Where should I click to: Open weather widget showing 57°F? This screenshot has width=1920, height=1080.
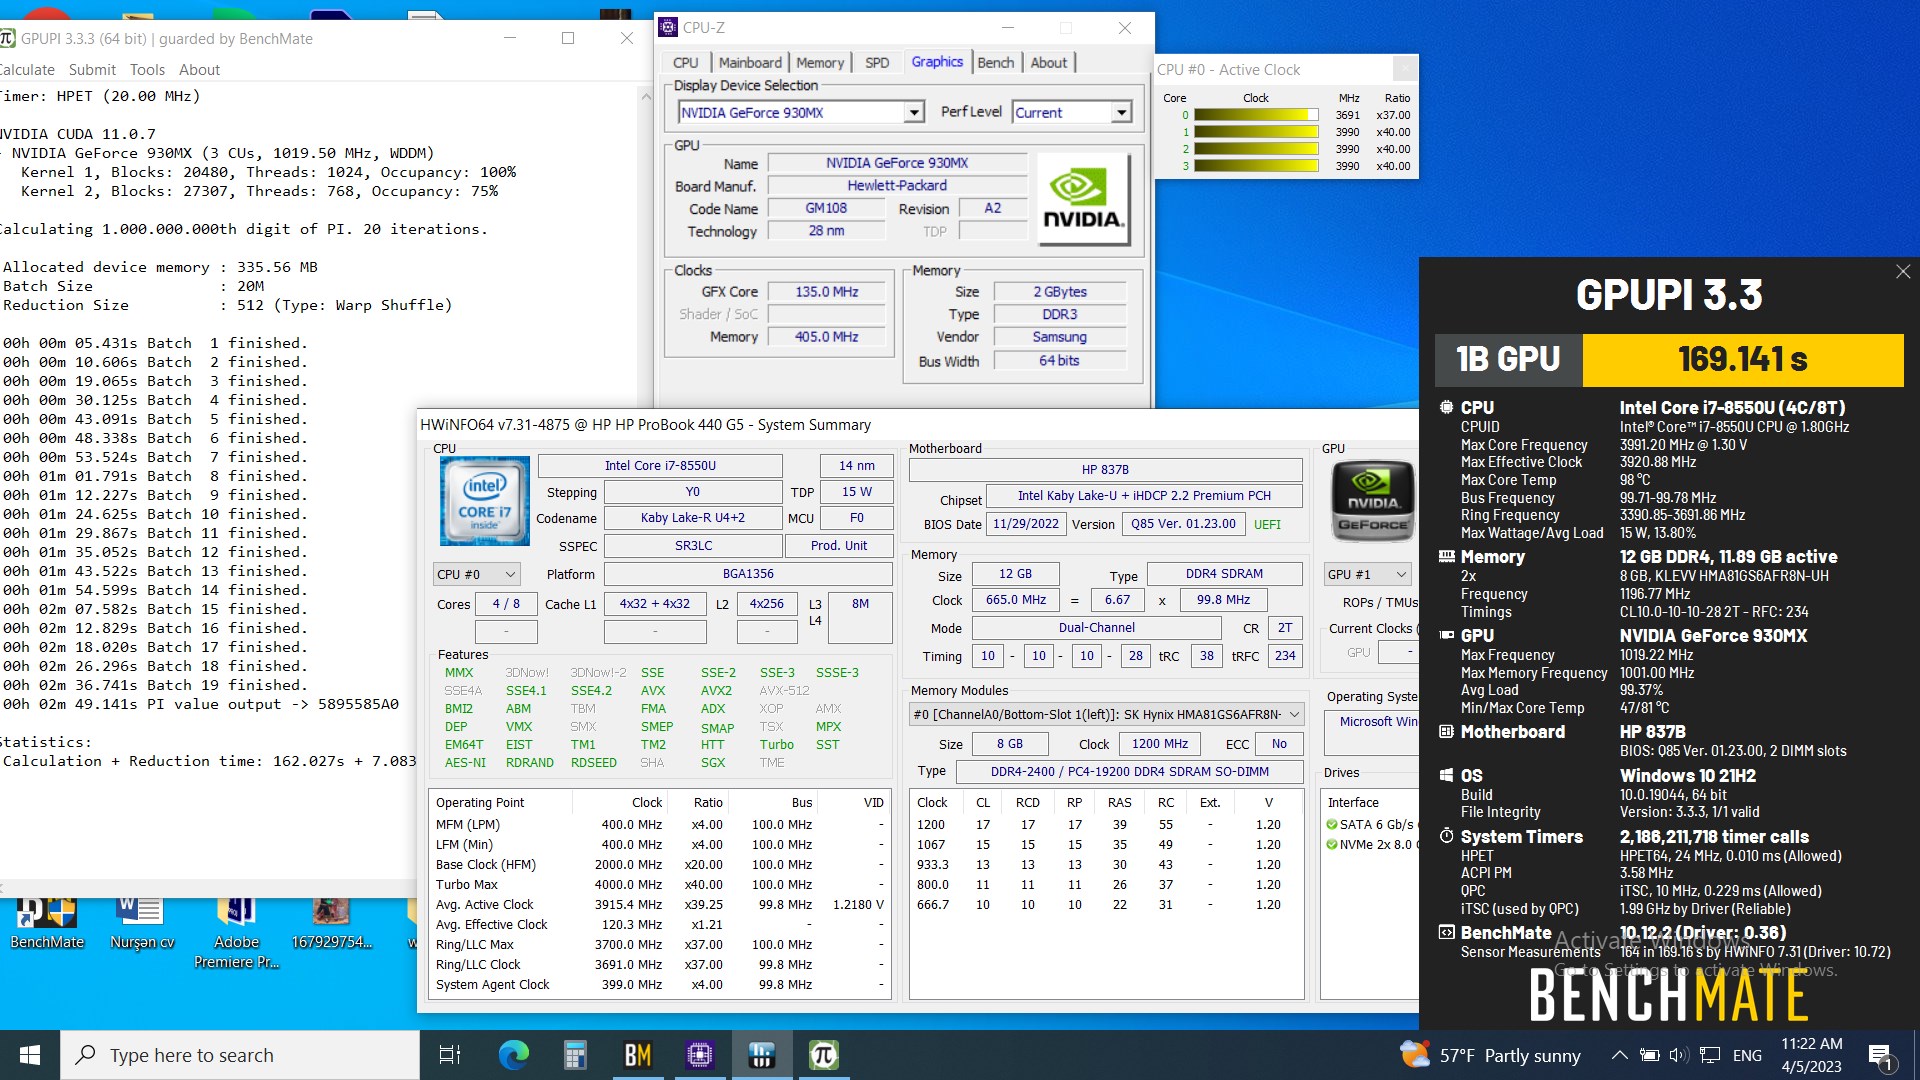point(1490,1055)
